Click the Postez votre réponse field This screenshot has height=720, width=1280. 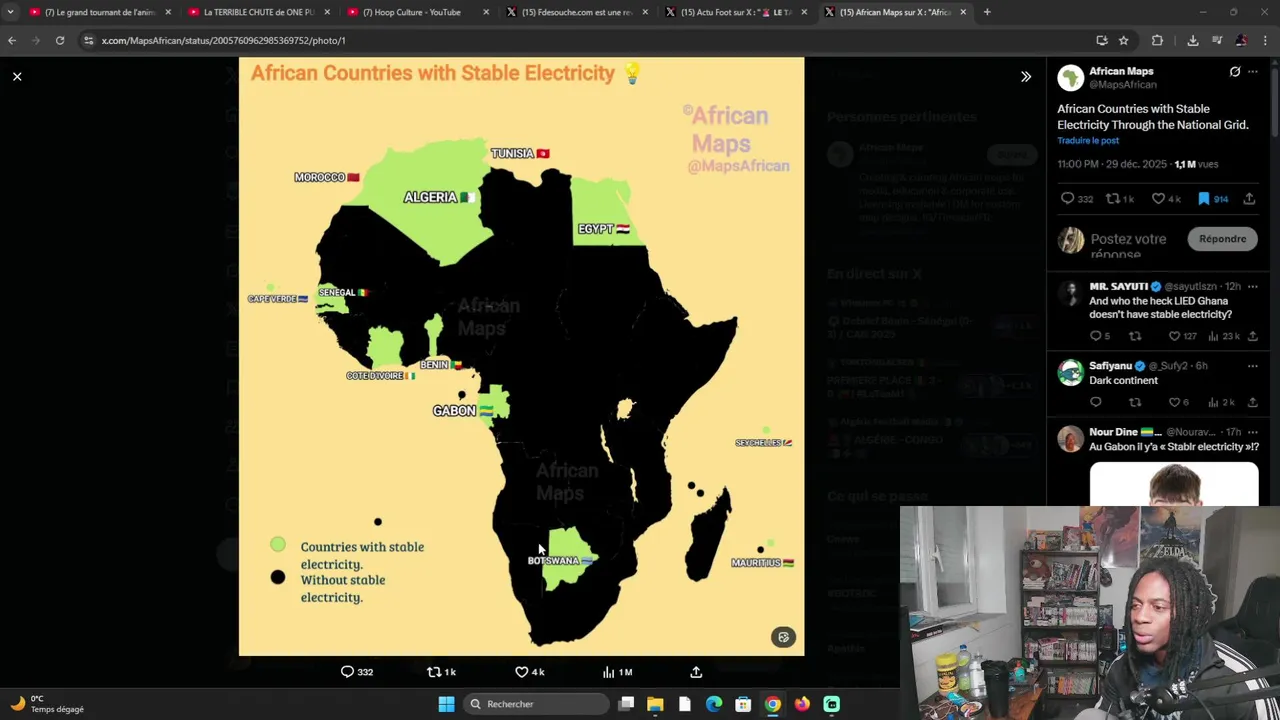tap(1128, 246)
